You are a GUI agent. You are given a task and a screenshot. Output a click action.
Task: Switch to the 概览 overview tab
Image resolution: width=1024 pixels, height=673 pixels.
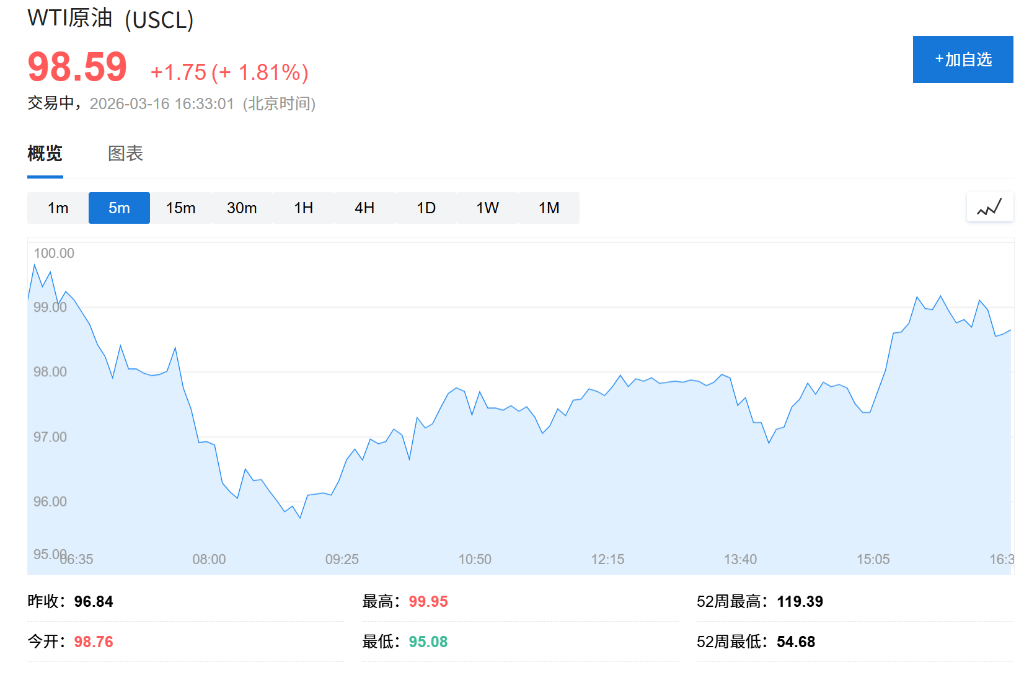tap(45, 153)
